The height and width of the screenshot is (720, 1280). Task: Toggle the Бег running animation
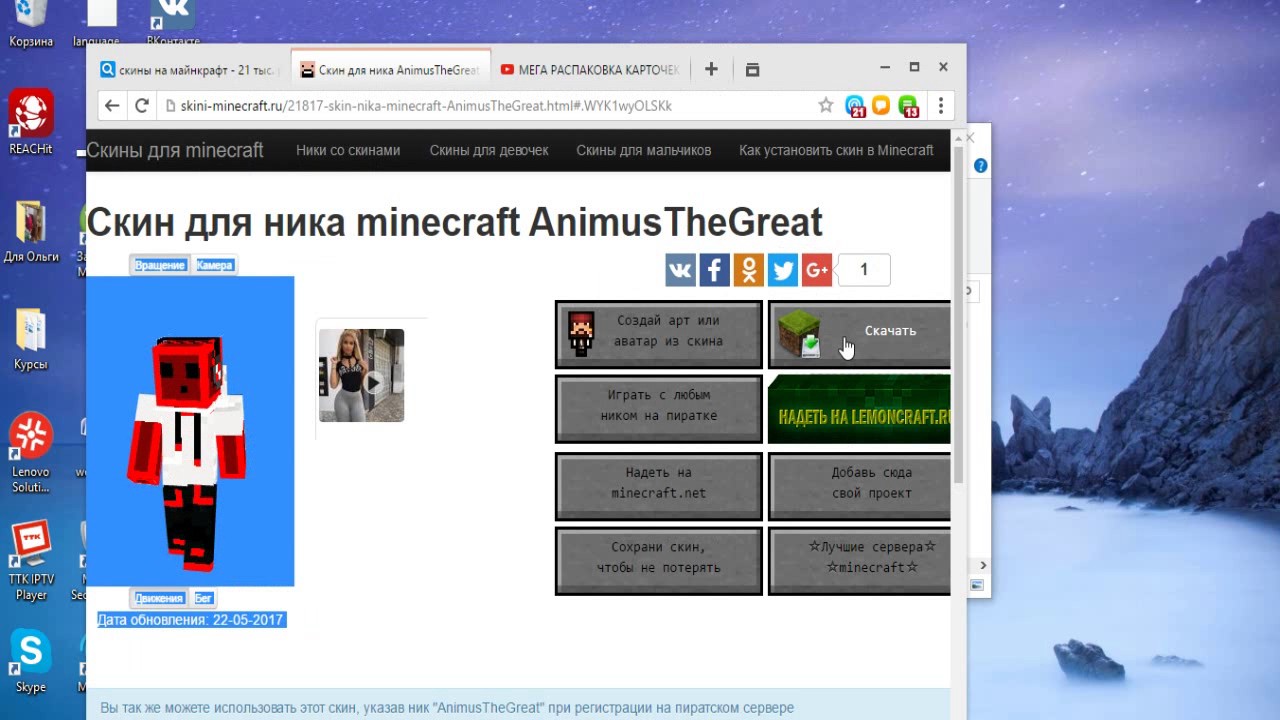203,598
